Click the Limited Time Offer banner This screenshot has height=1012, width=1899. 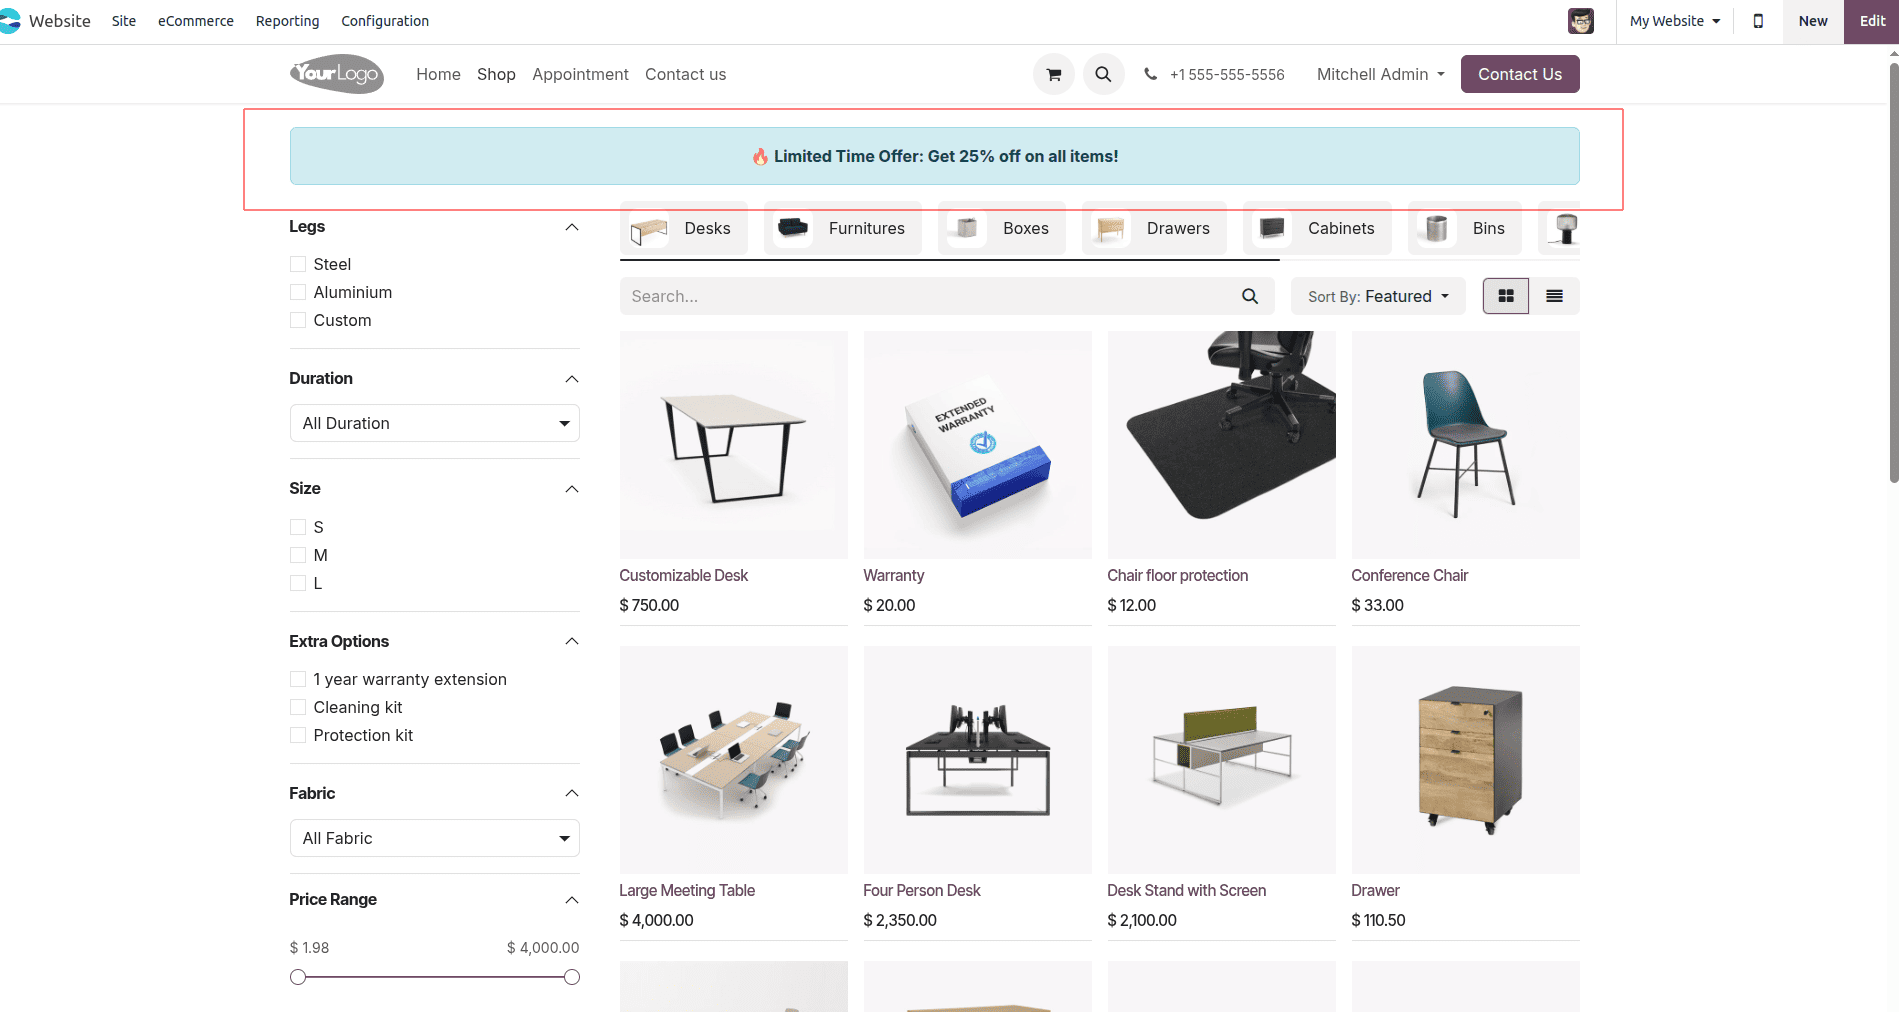(935, 156)
